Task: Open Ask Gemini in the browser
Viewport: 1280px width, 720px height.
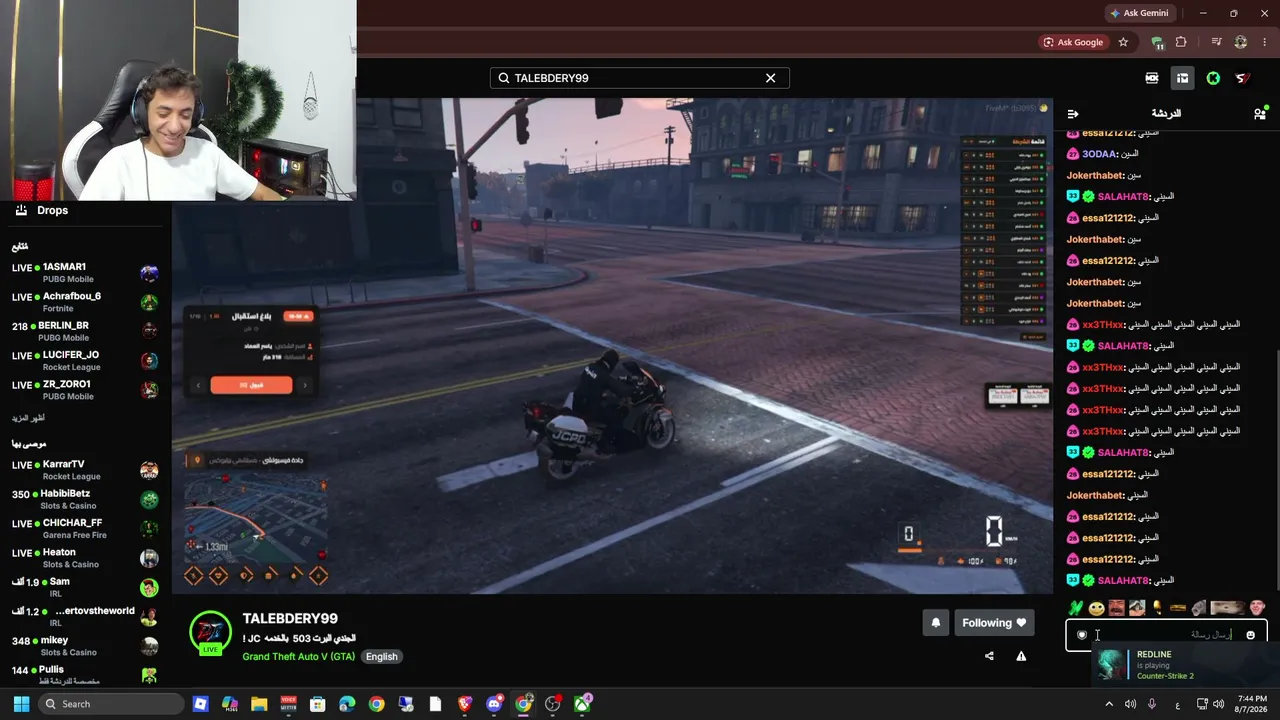Action: point(1139,13)
